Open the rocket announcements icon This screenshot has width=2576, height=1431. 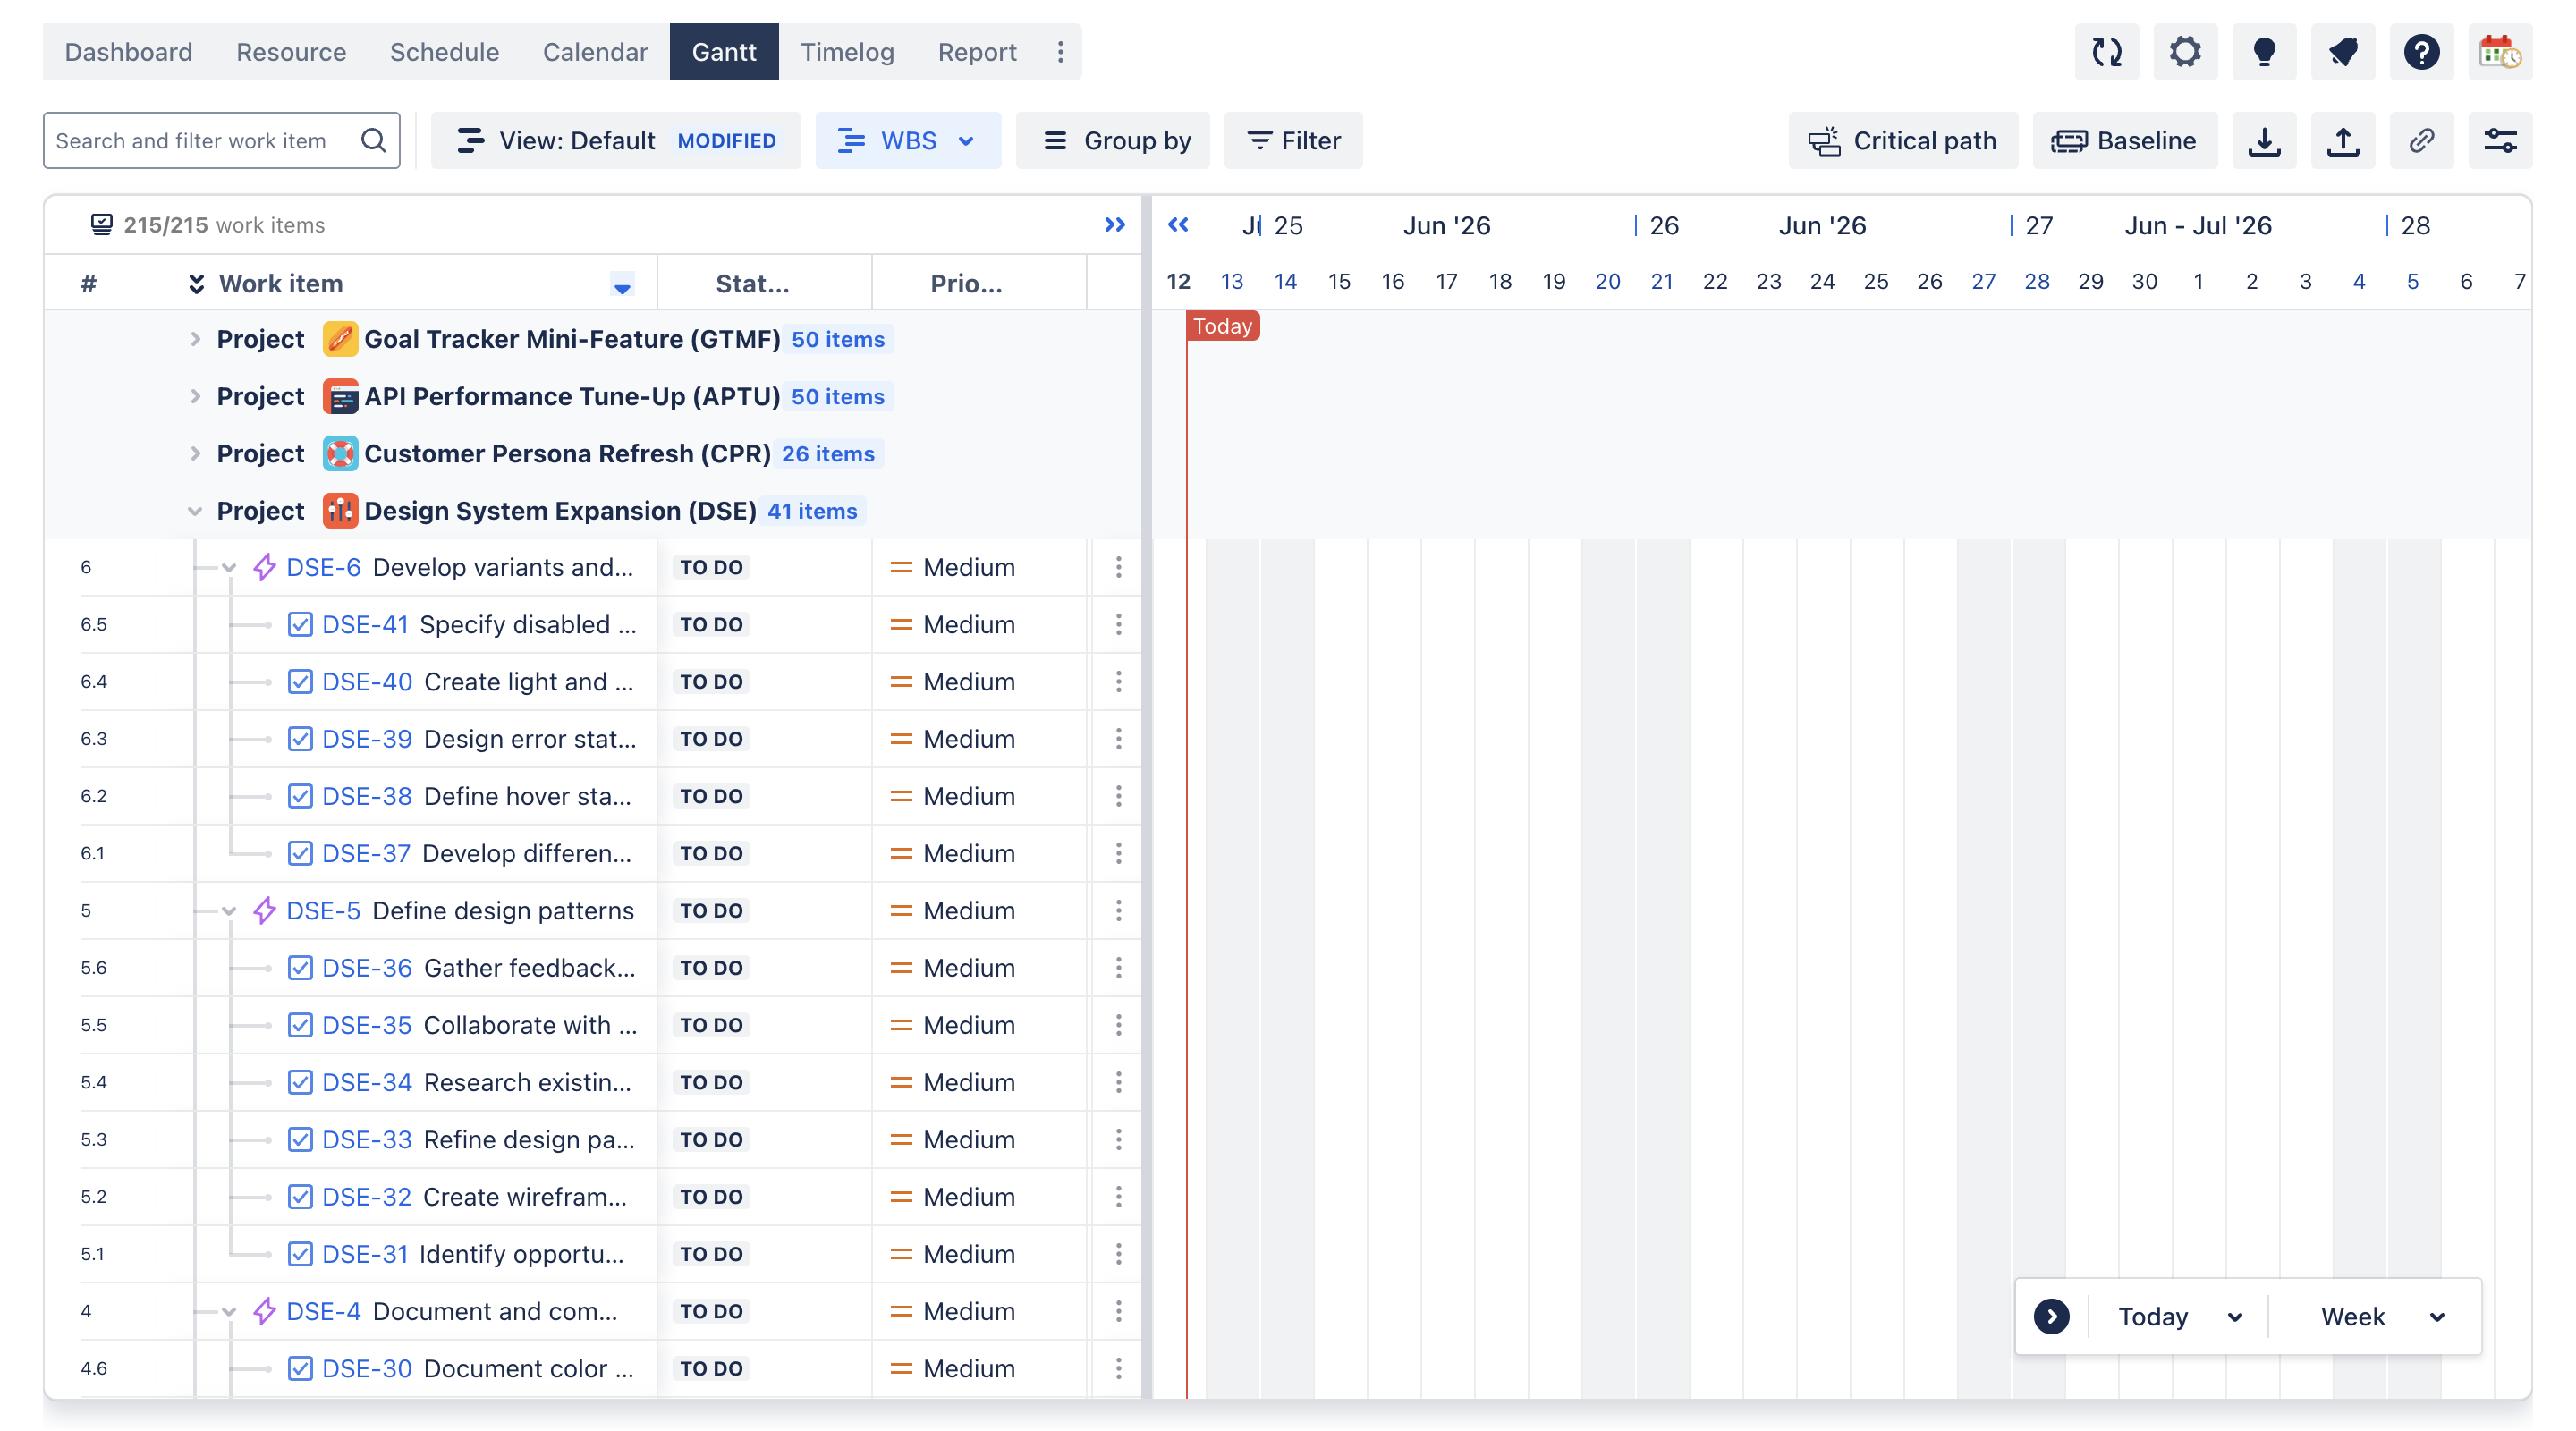click(2342, 52)
